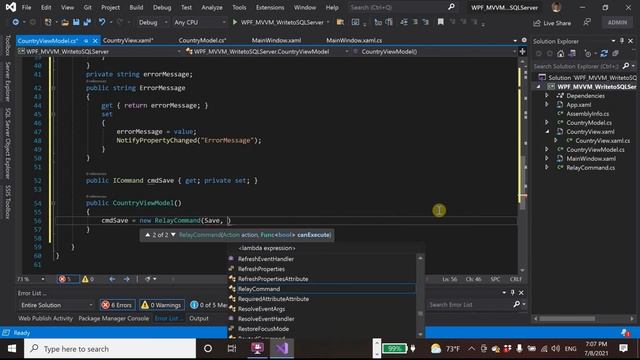Click the New Project toolbar icon
640x360 pixels.
point(48,22)
